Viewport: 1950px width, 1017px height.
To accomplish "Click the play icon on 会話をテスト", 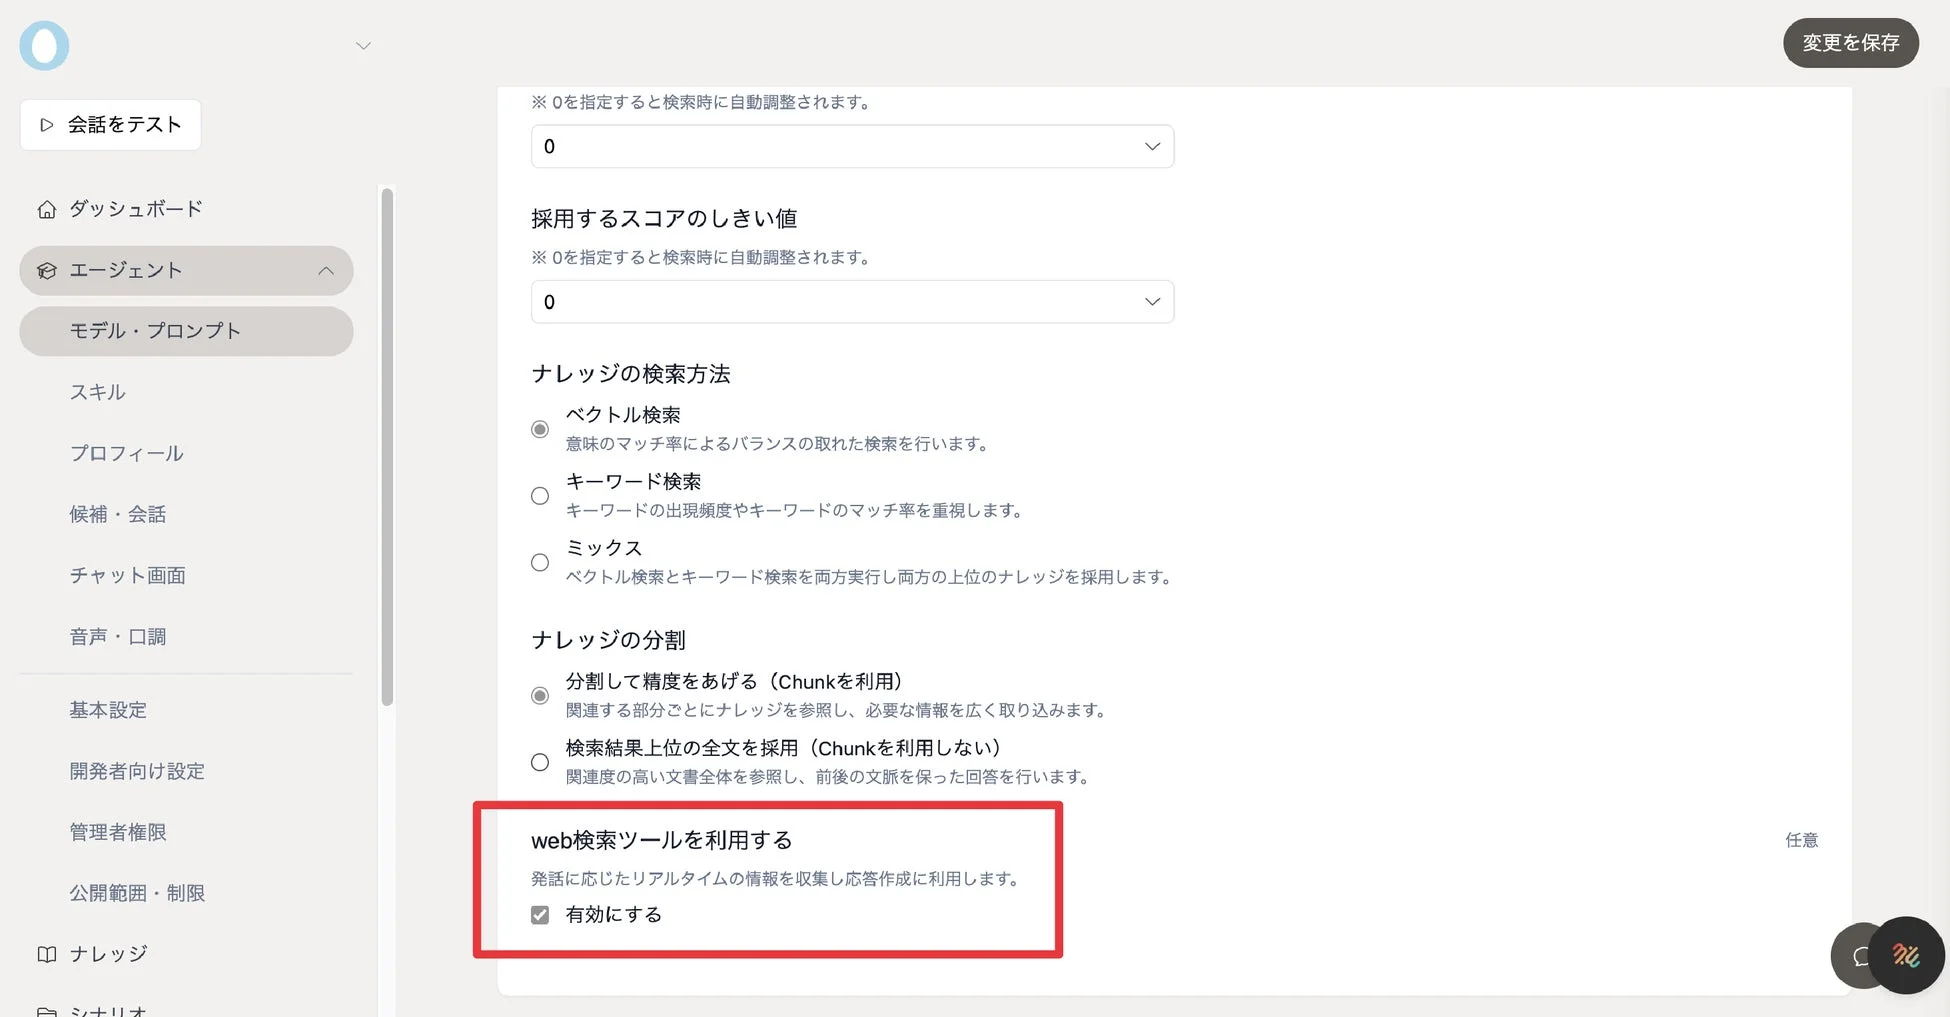I will pos(46,124).
